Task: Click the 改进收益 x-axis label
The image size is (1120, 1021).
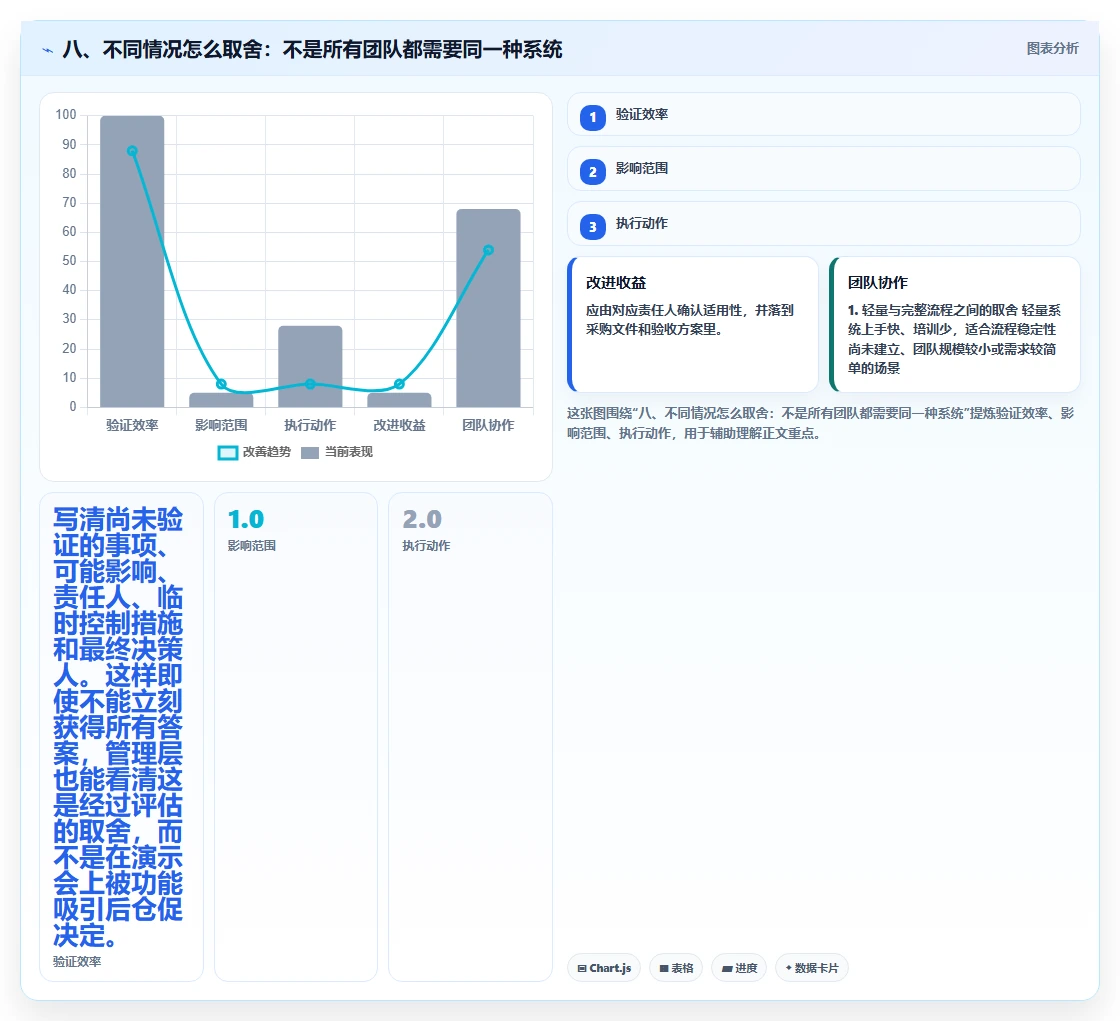Action: point(399,425)
